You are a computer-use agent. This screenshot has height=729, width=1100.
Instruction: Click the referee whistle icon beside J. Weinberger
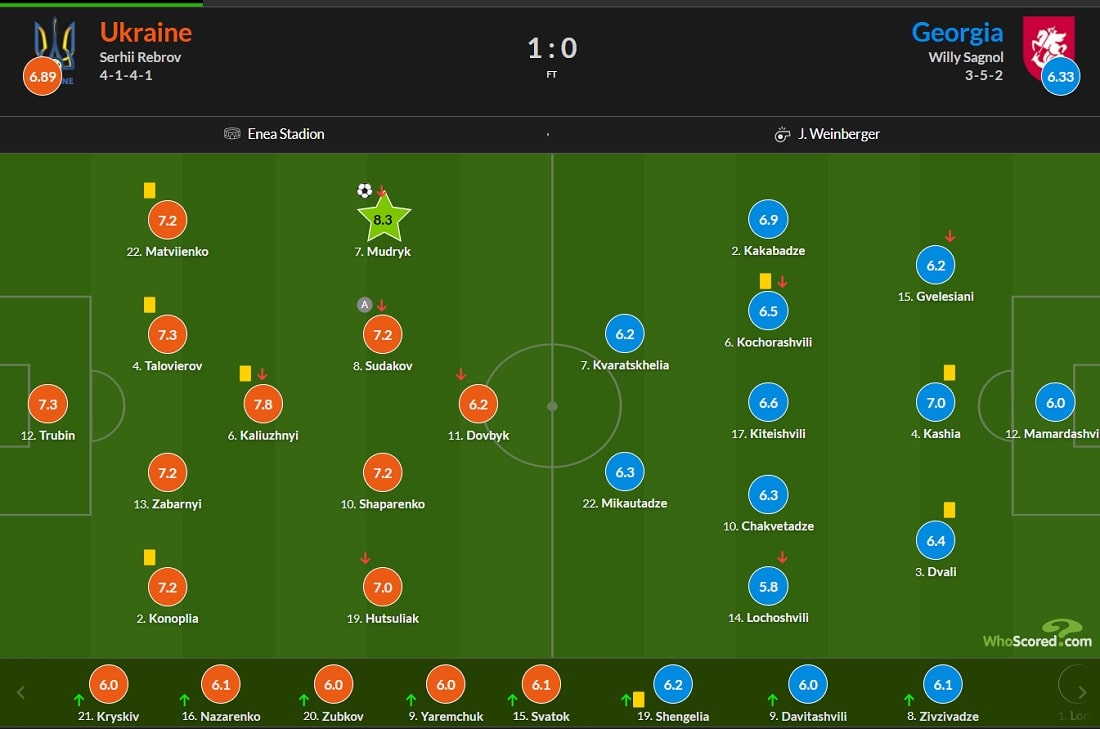click(x=782, y=134)
